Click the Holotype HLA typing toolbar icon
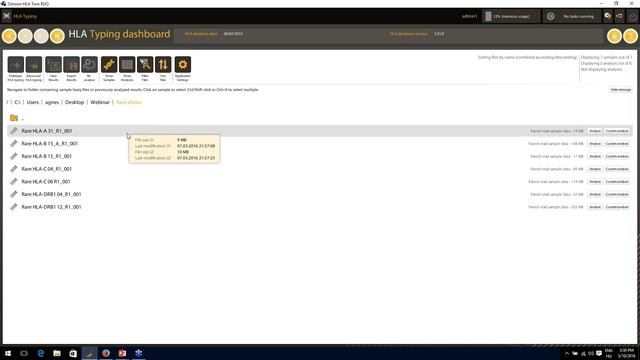Image resolution: width=640 pixels, height=360 pixels. [16, 64]
